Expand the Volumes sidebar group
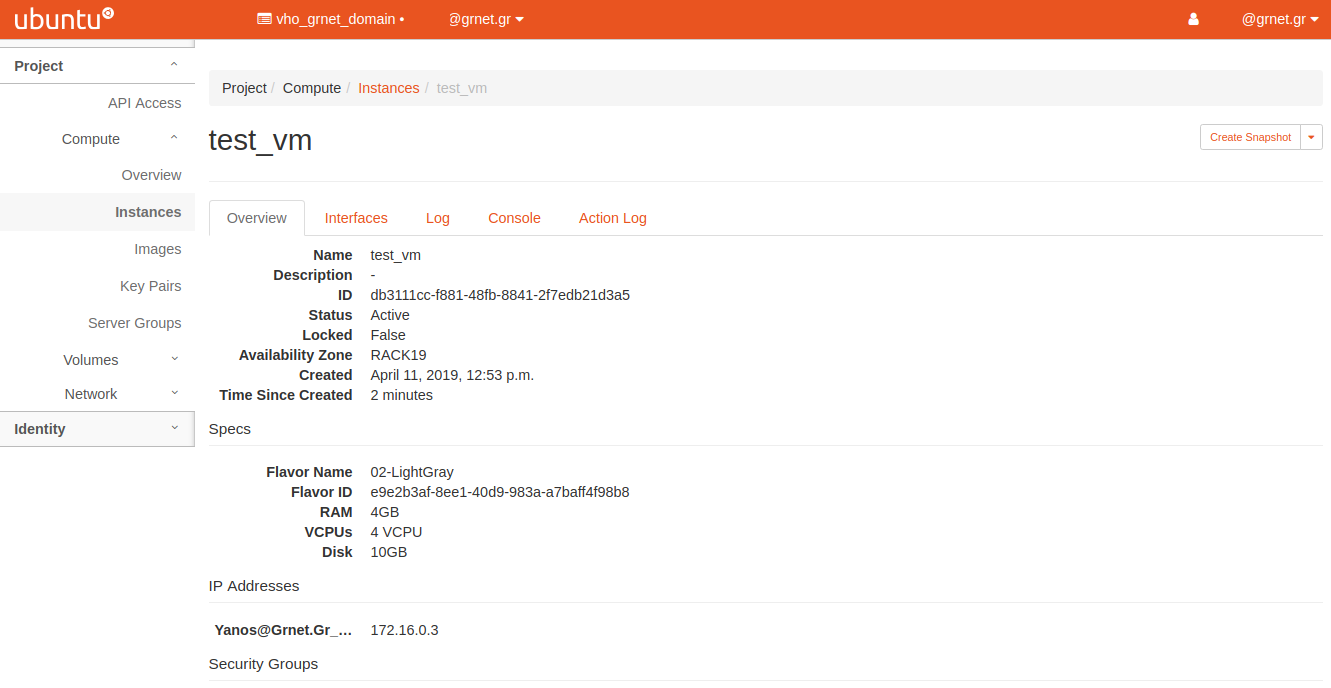 (120, 360)
